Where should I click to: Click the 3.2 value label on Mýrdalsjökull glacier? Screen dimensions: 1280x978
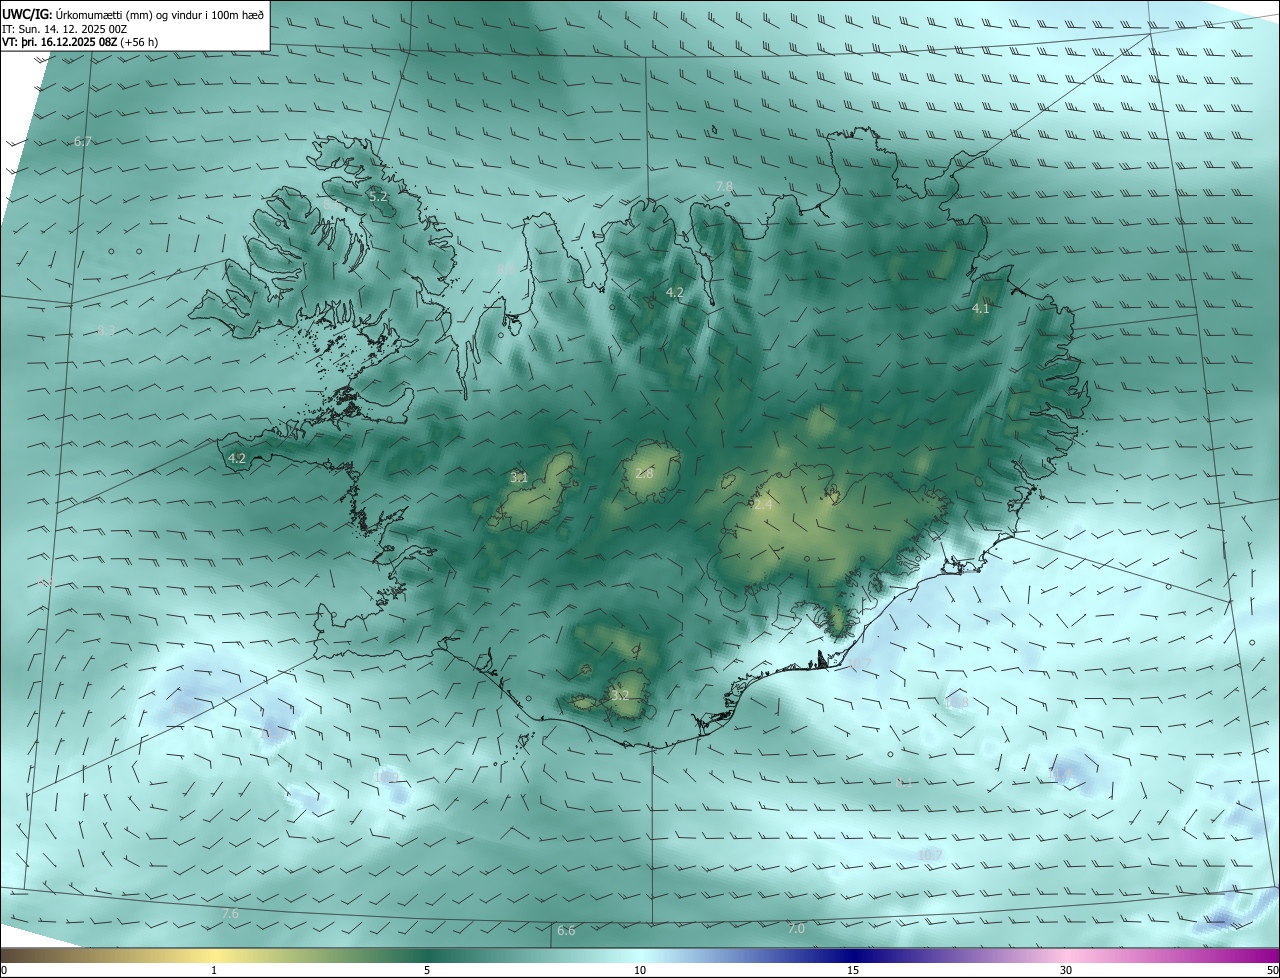[x=620, y=696]
